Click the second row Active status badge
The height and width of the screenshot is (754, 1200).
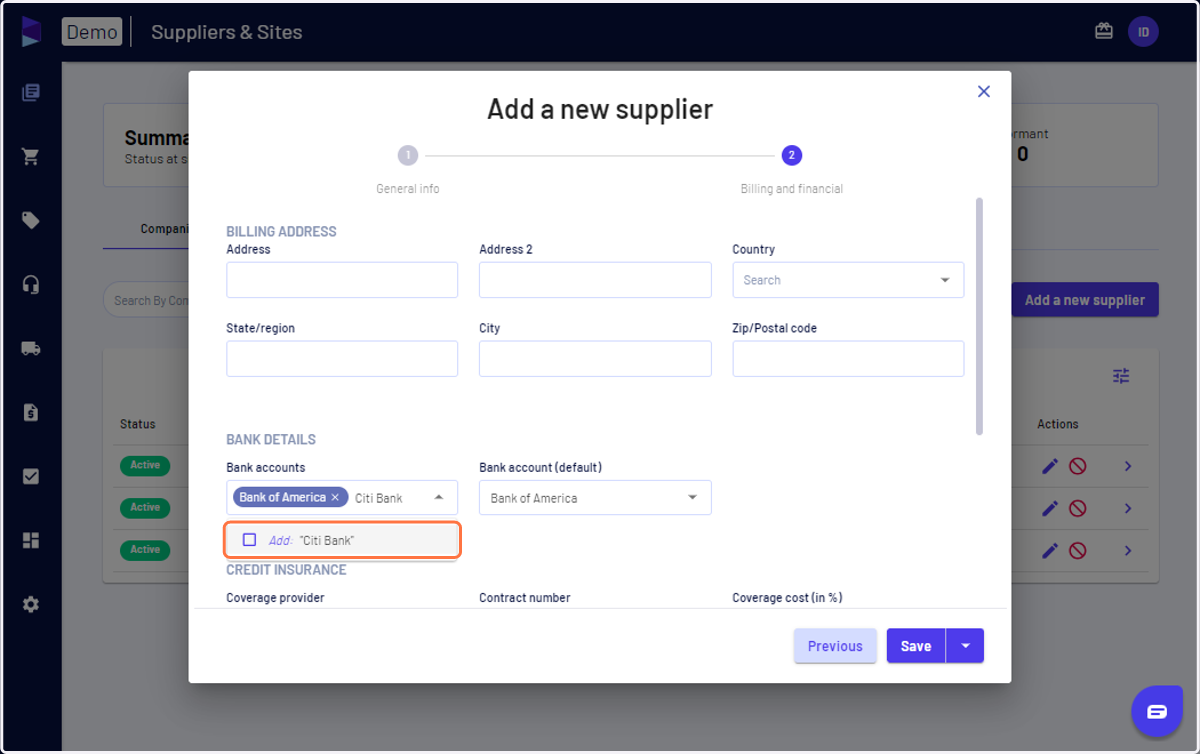coord(145,507)
